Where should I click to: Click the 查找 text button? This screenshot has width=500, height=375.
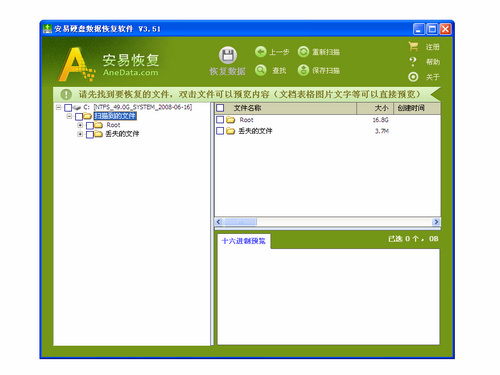279,70
